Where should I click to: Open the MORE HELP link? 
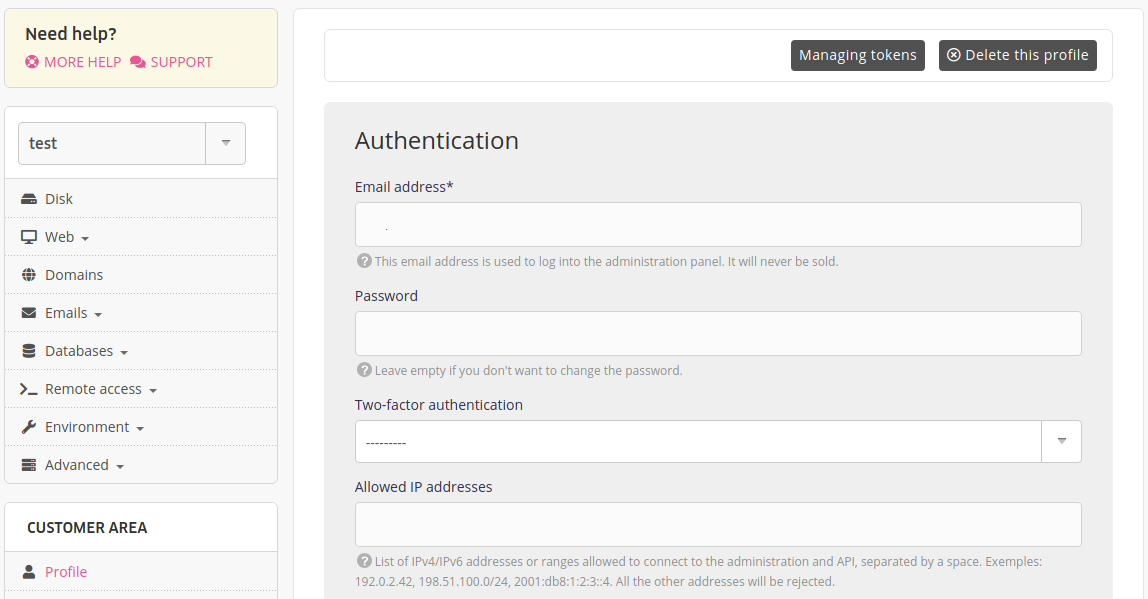click(x=73, y=62)
